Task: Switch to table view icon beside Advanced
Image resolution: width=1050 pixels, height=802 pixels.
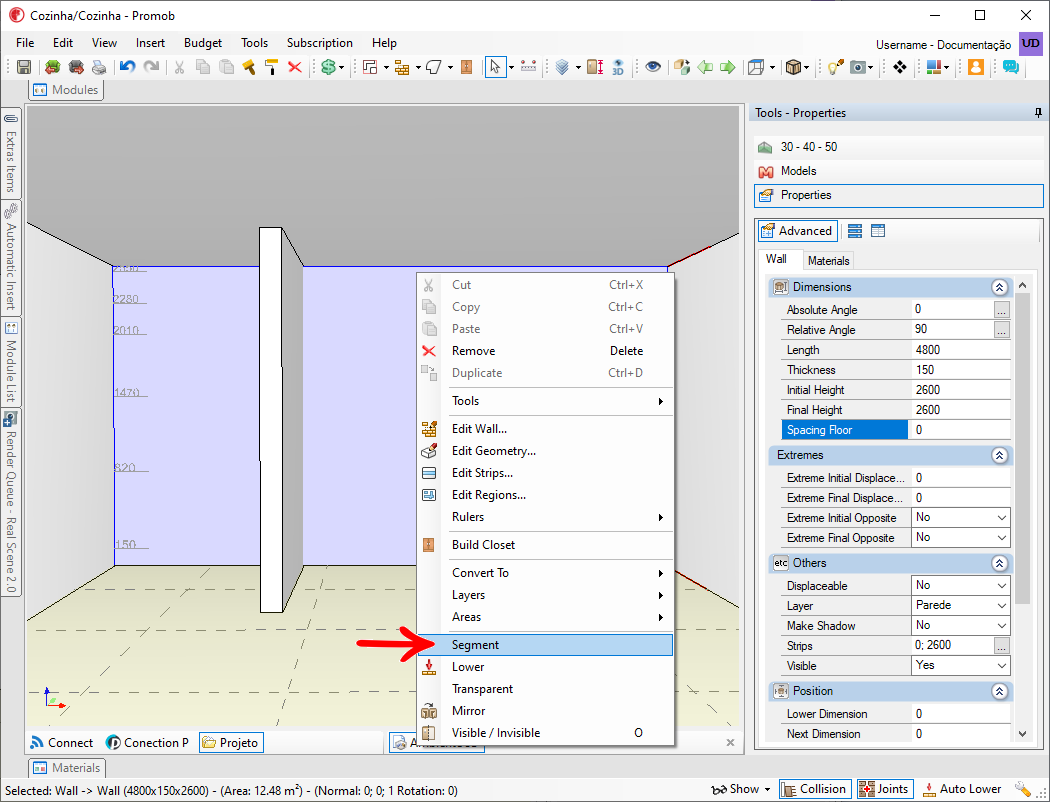Action: pos(878,231)
